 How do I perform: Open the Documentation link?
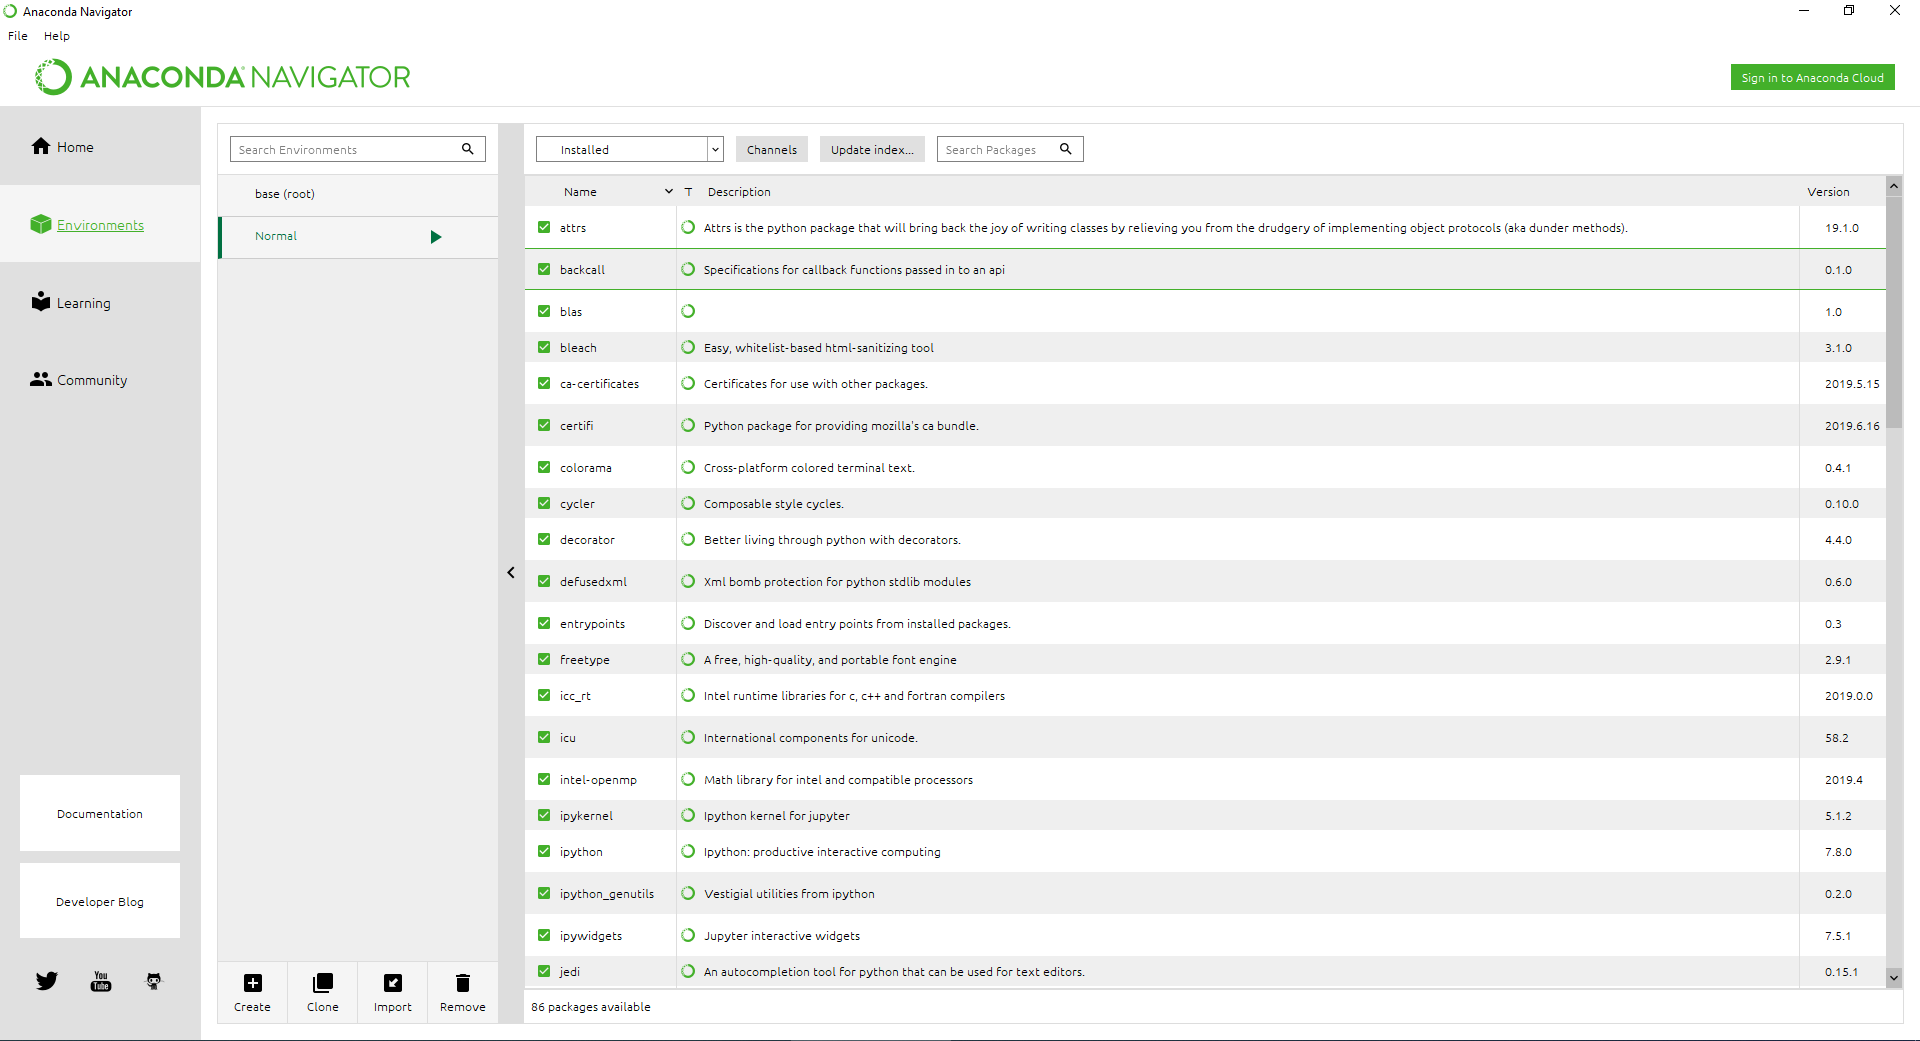[x=100, y=813]
